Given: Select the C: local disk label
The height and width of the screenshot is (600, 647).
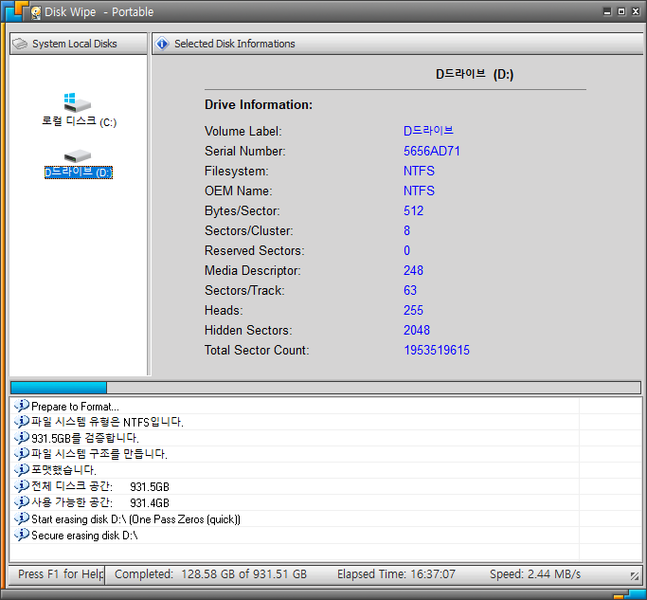Looking at the screenshot, I should pos(79,121).
